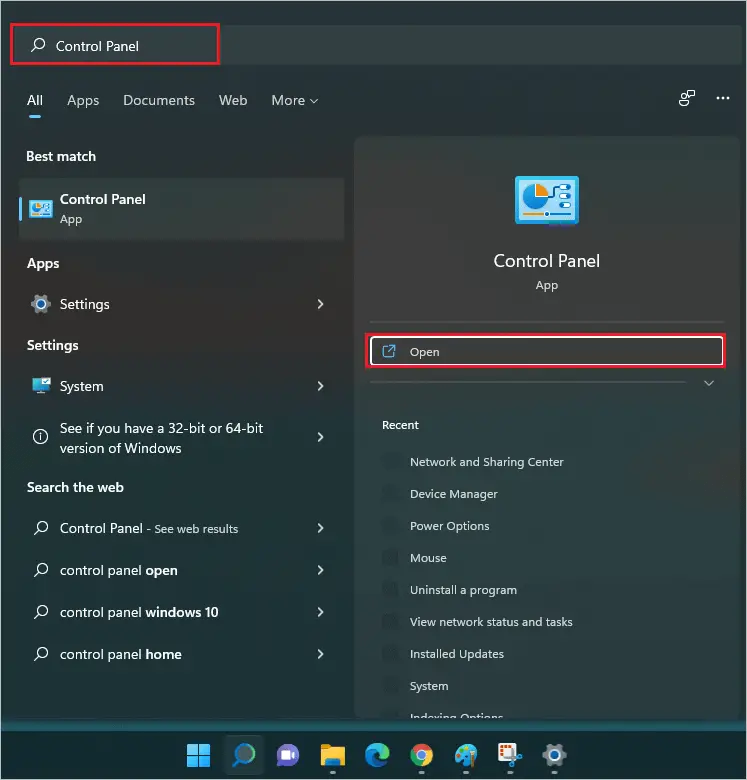Open Teams Chat from taskbar
The image size is (747, 780).
pos(288,755)
